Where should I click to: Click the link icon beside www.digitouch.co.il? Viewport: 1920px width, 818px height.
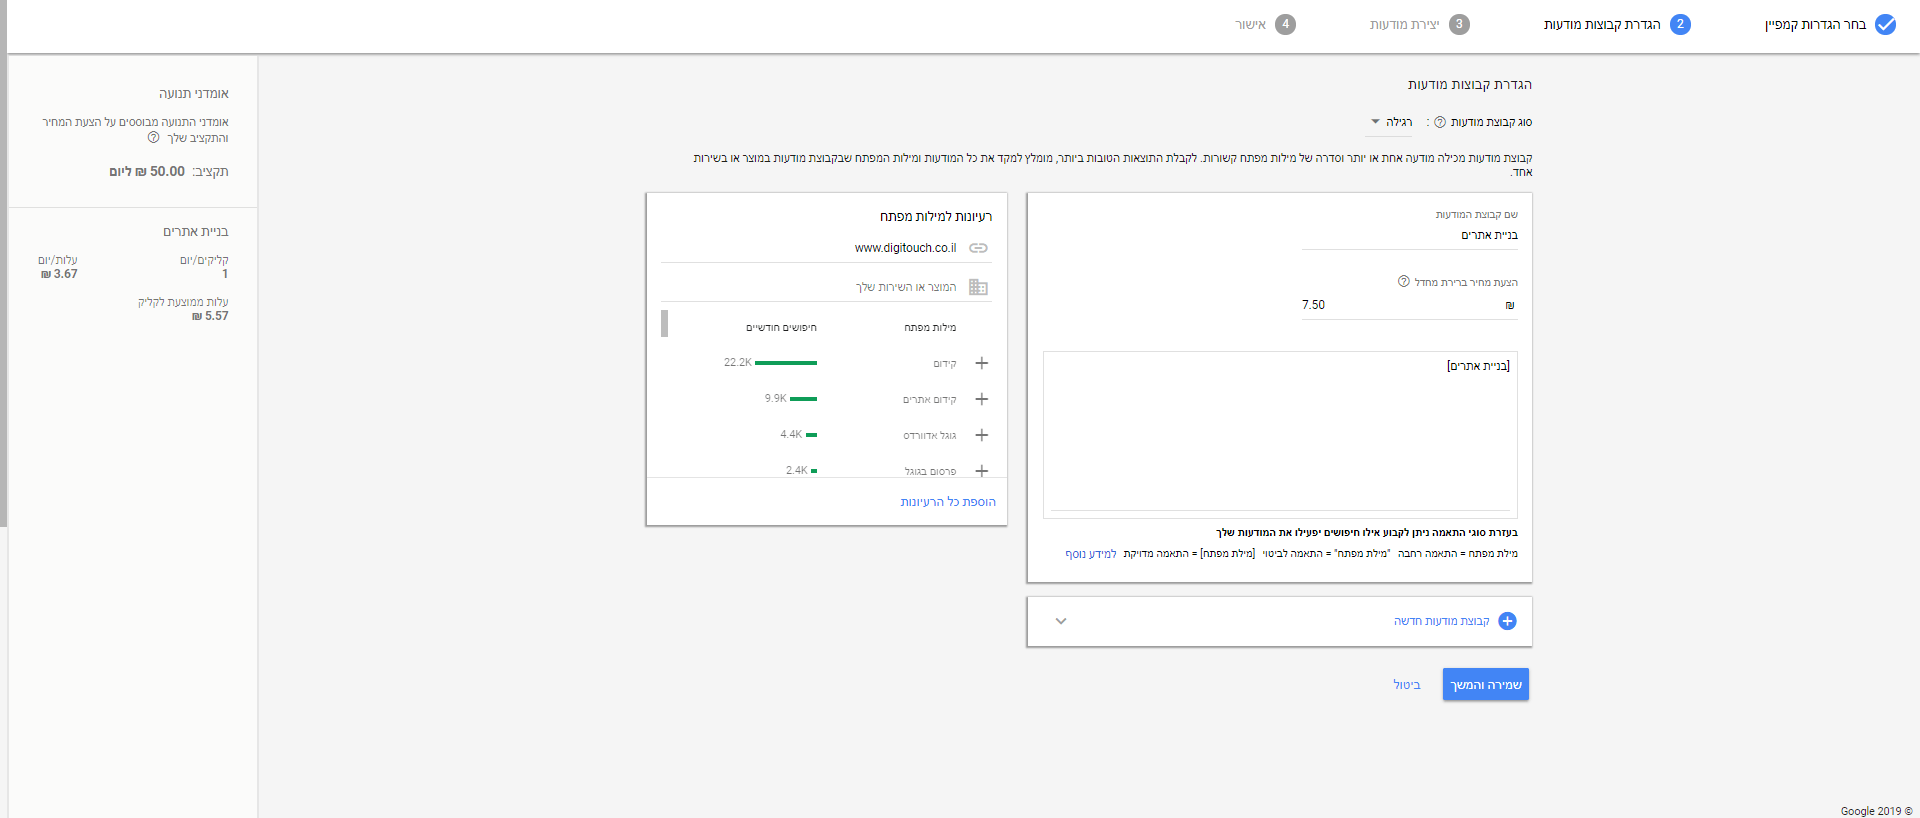(x=978, y=248)
